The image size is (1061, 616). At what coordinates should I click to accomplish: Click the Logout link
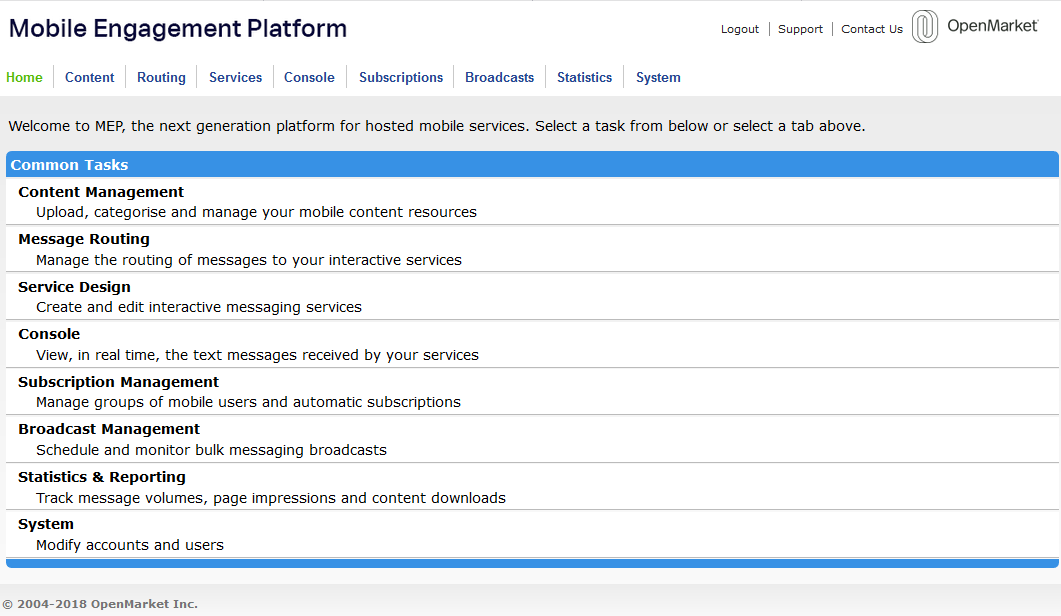tap(740, 29)
